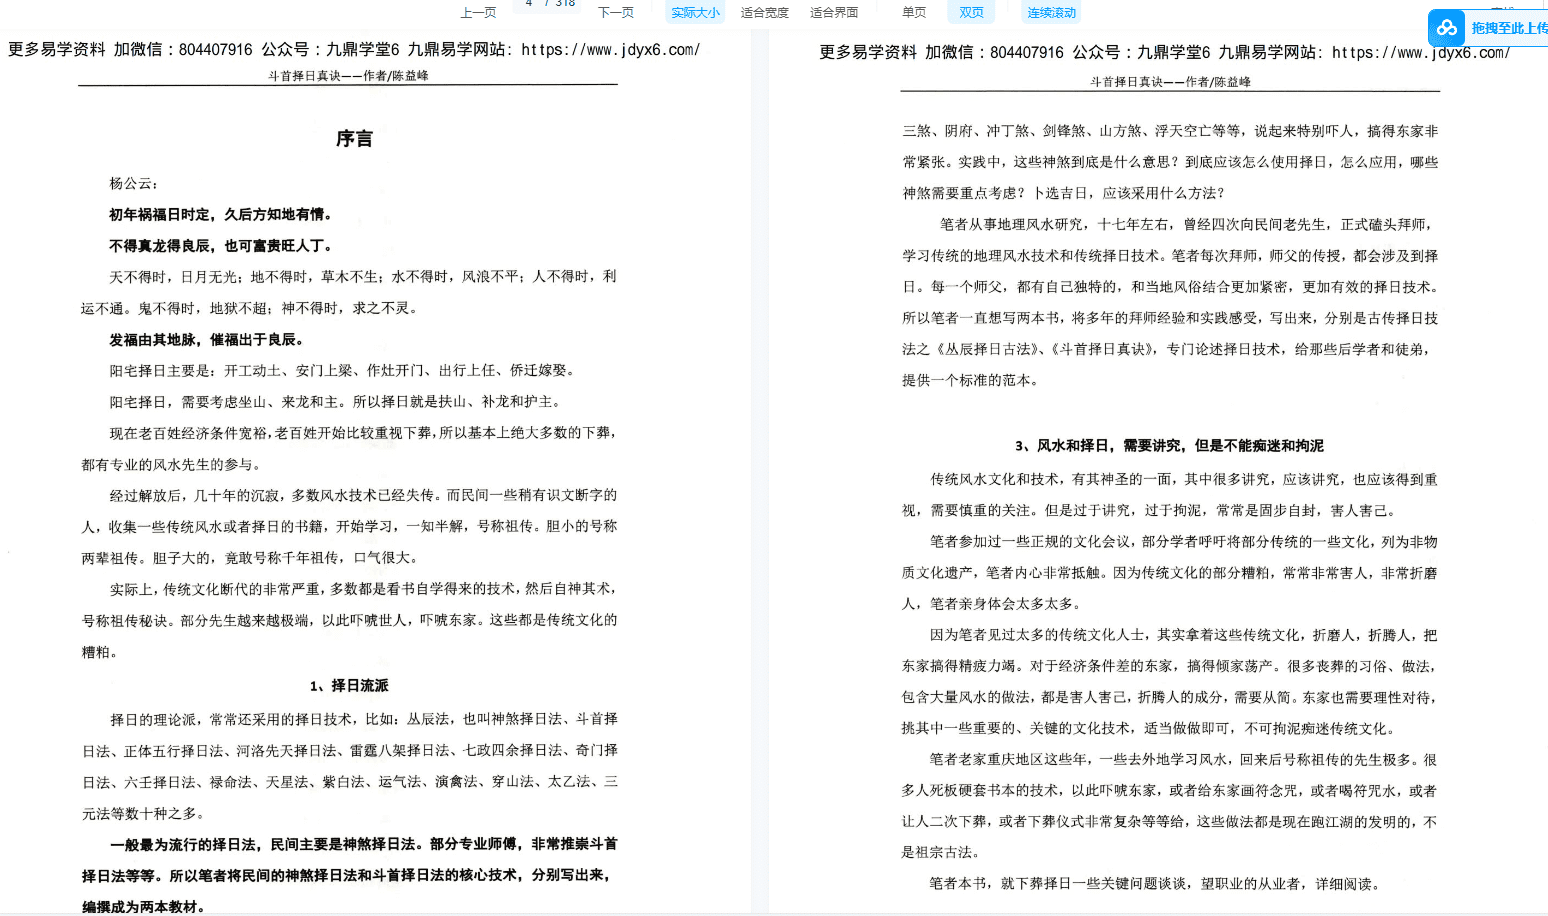Click the page number input field
The width and height of the screenshot is (1548, 916).
(x=531, y=4)
